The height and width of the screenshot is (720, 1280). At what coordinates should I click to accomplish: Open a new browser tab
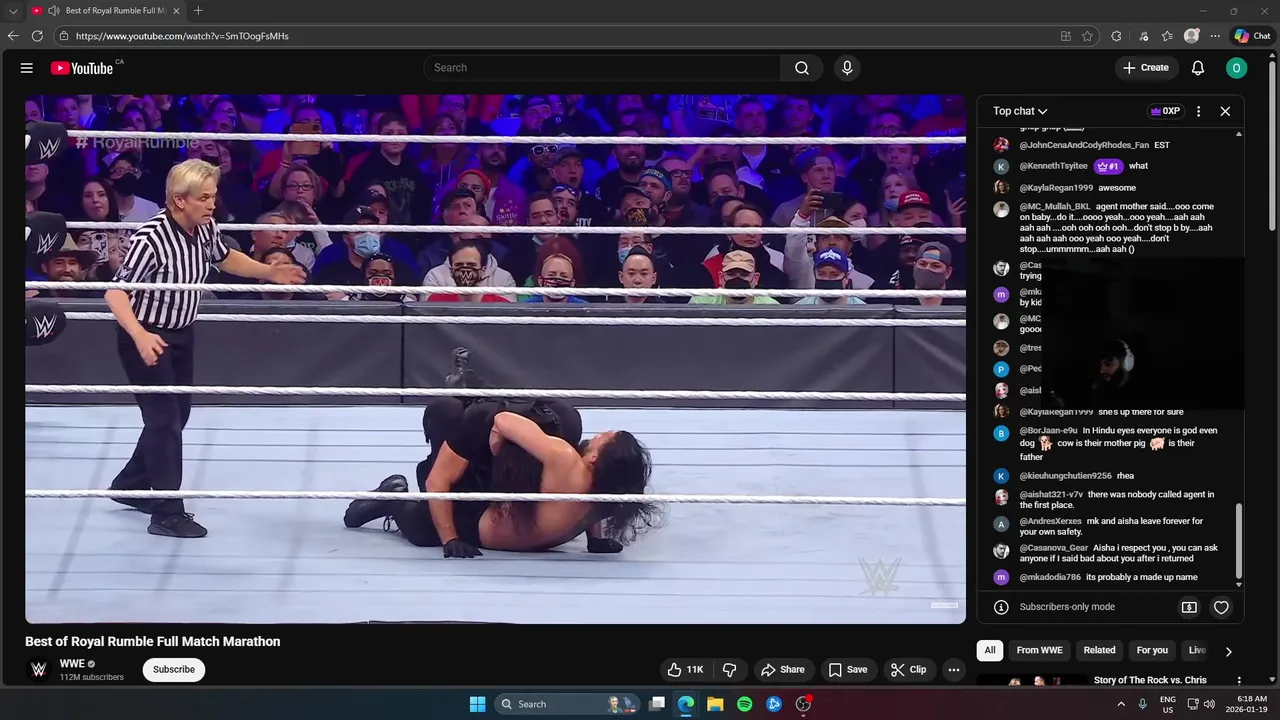pyautogui.click(x=198, y=11)
